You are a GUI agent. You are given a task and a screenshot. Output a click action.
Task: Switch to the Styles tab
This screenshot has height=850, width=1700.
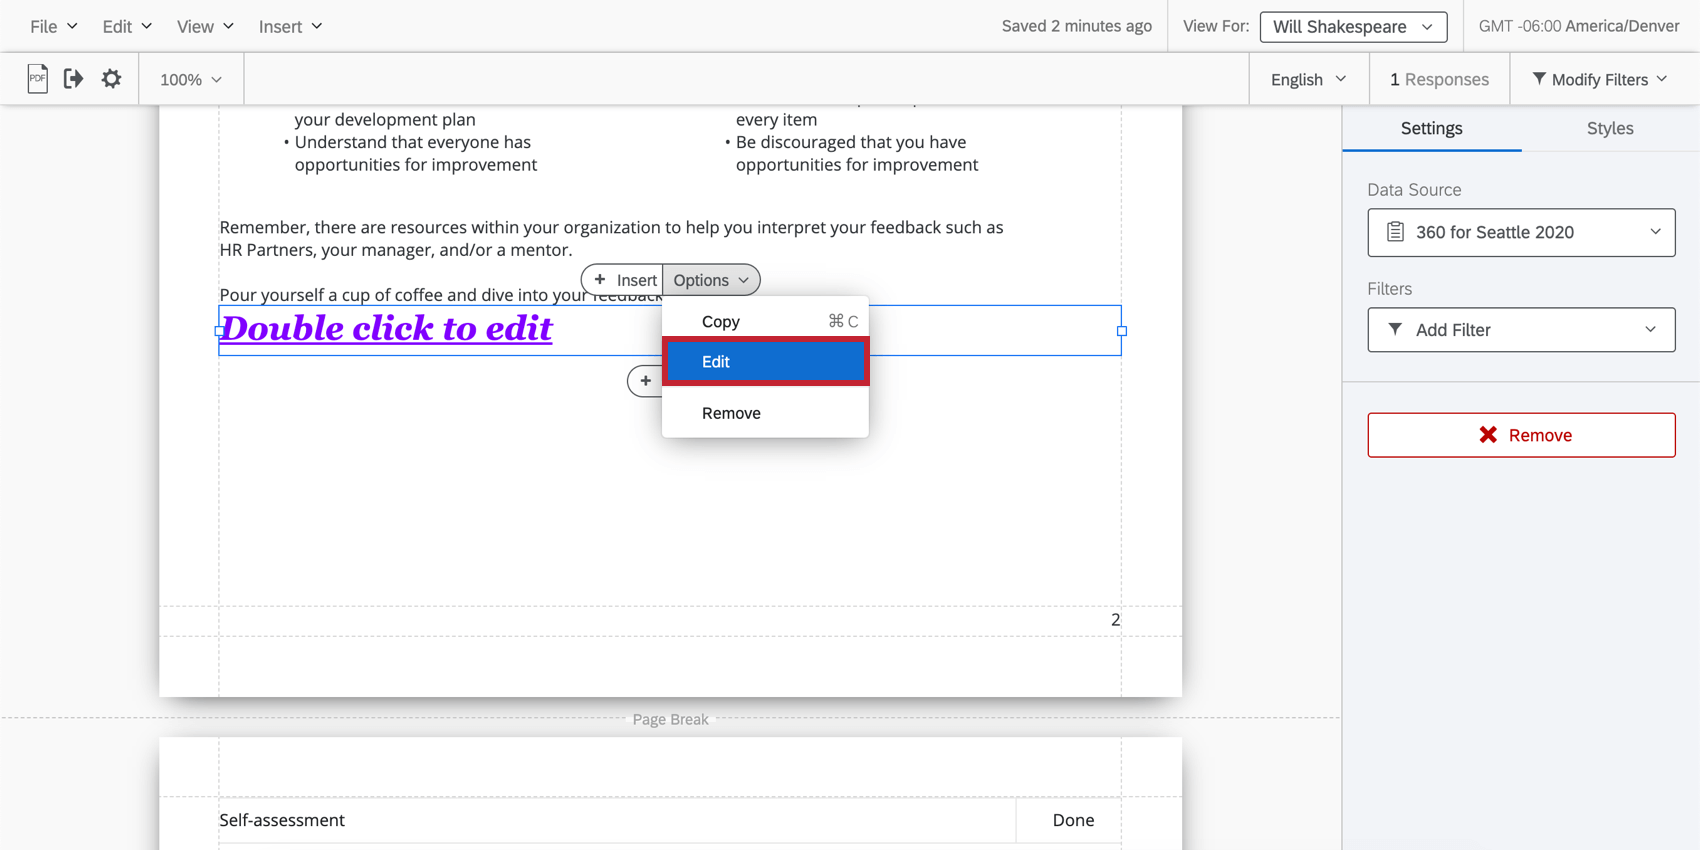pos(1610,128)
